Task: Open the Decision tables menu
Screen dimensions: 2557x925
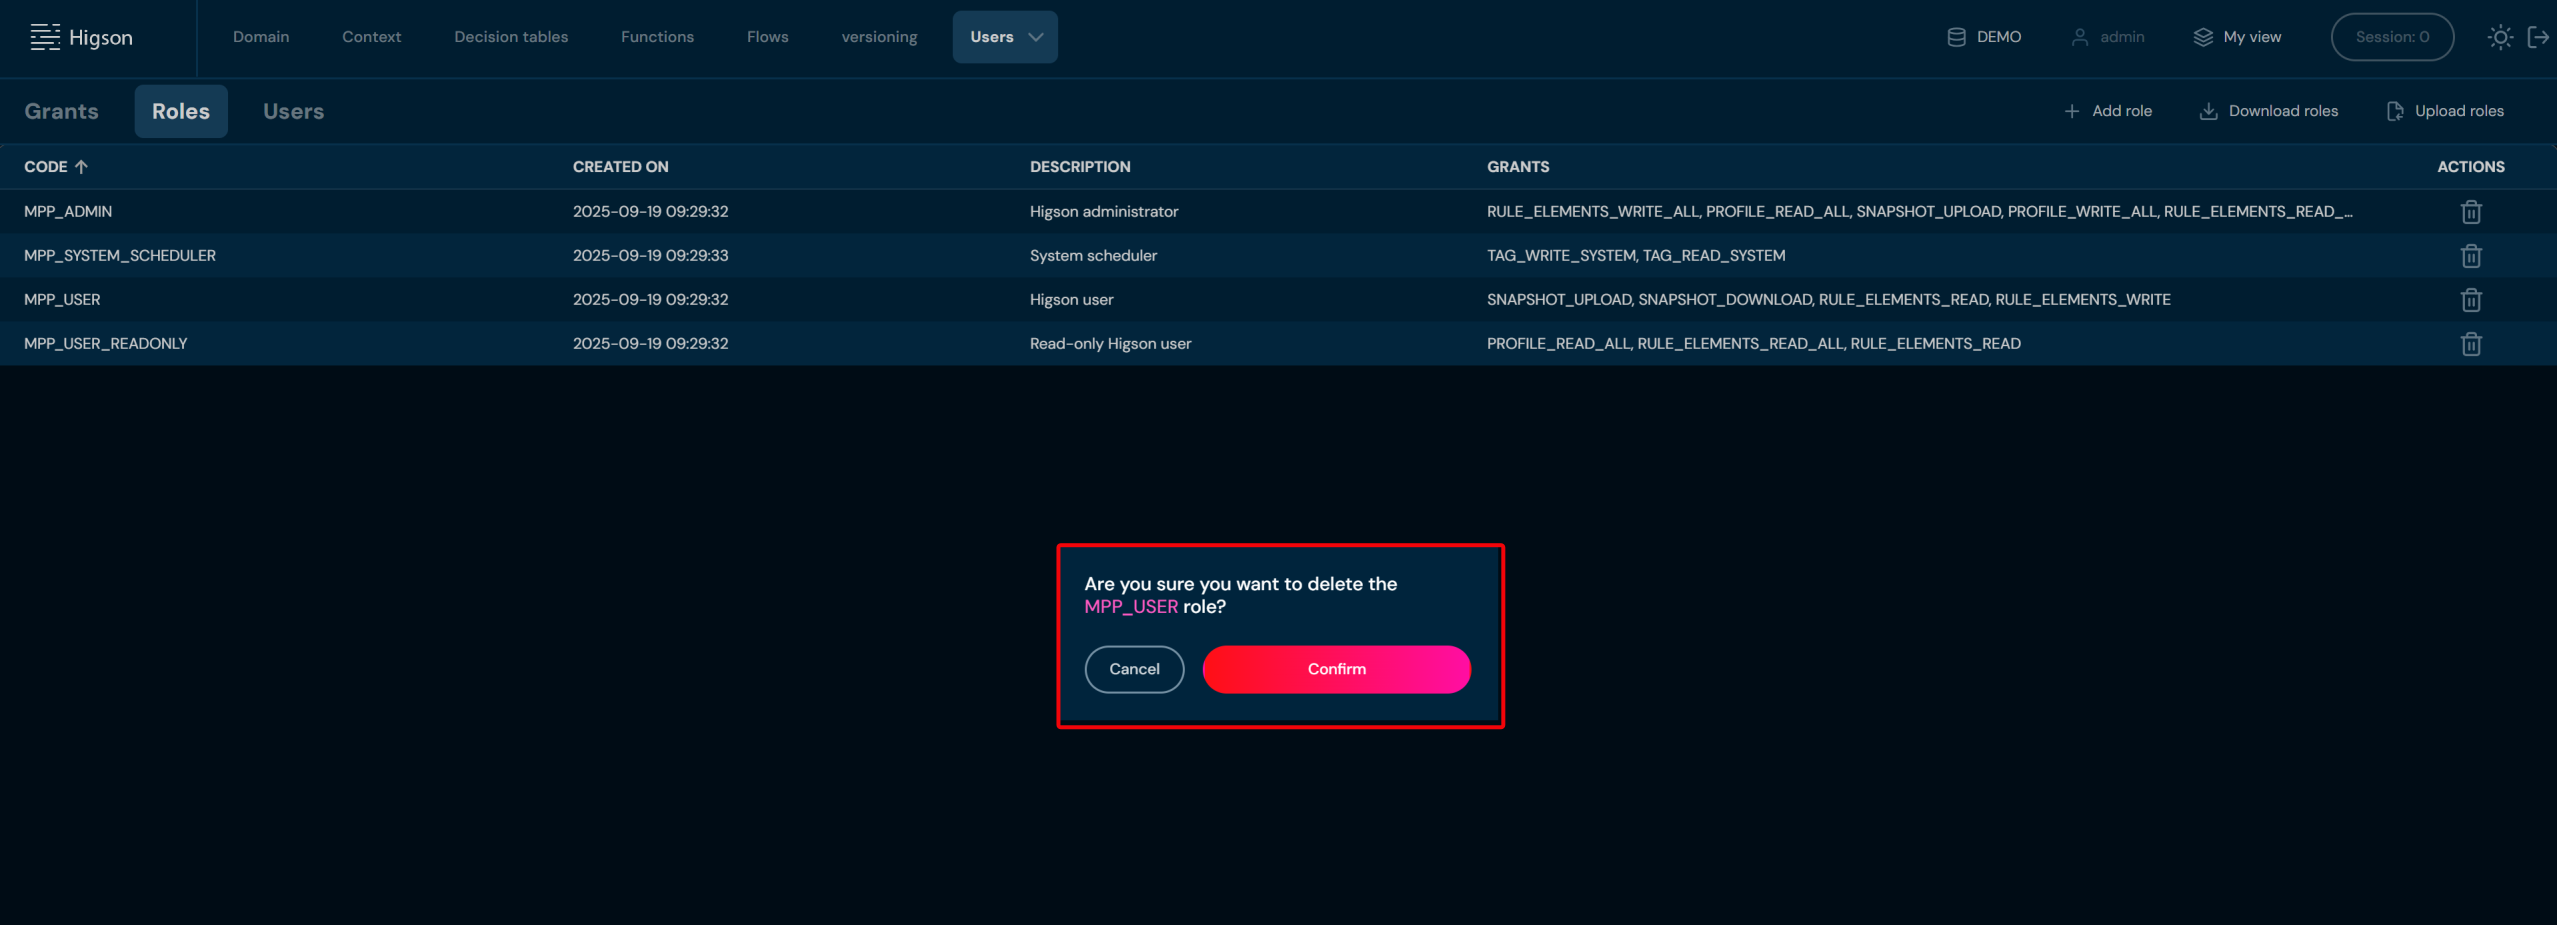Action: click(510, 37)
